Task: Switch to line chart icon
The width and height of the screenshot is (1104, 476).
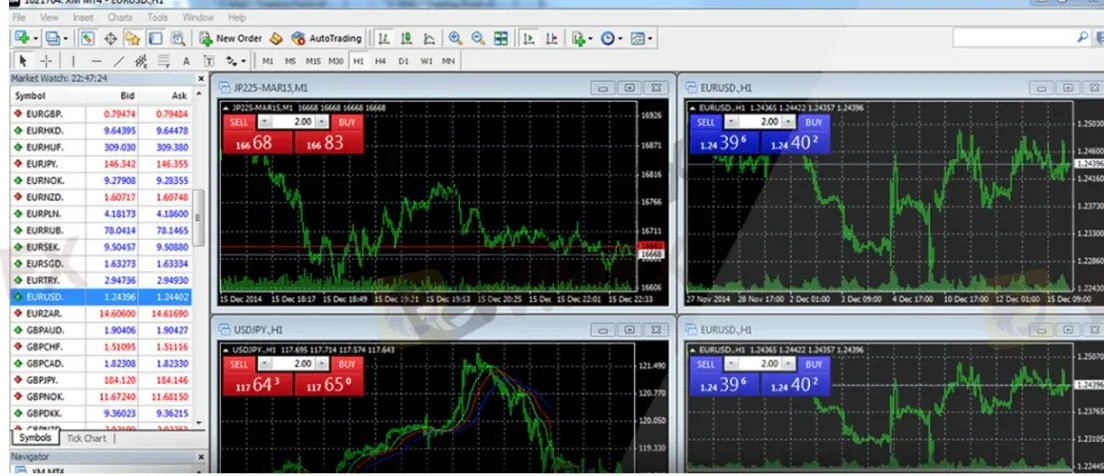Action: pyautogui.click(x=428, y=38)
